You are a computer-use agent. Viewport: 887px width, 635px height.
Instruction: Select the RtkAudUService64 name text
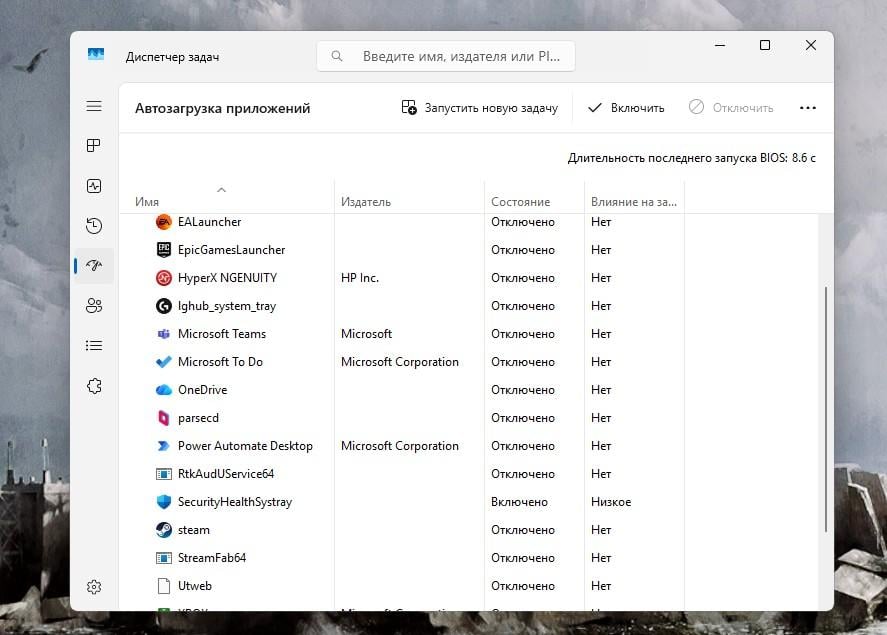[226, 474]
